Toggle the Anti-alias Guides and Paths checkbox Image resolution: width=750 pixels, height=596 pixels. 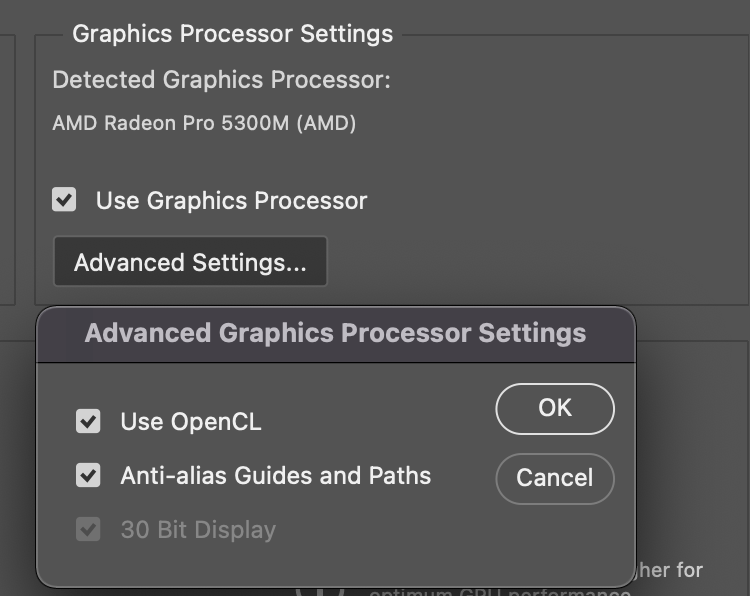(88, 475)
